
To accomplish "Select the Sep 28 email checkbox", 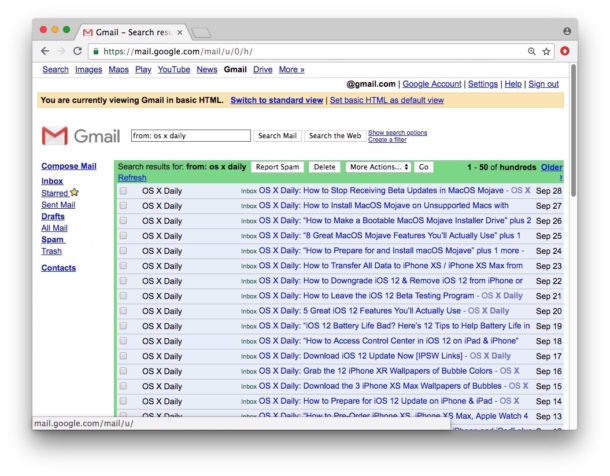I will click(x=123, y=191).
